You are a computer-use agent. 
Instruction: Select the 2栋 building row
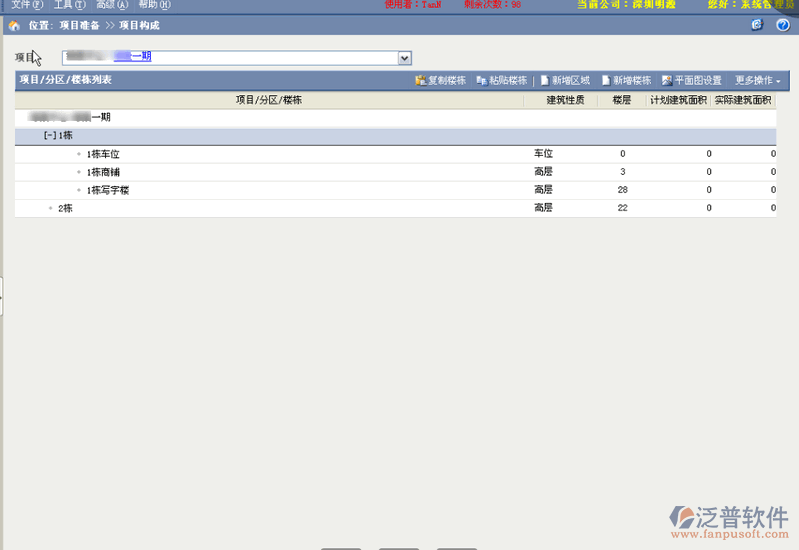[65, 208]
